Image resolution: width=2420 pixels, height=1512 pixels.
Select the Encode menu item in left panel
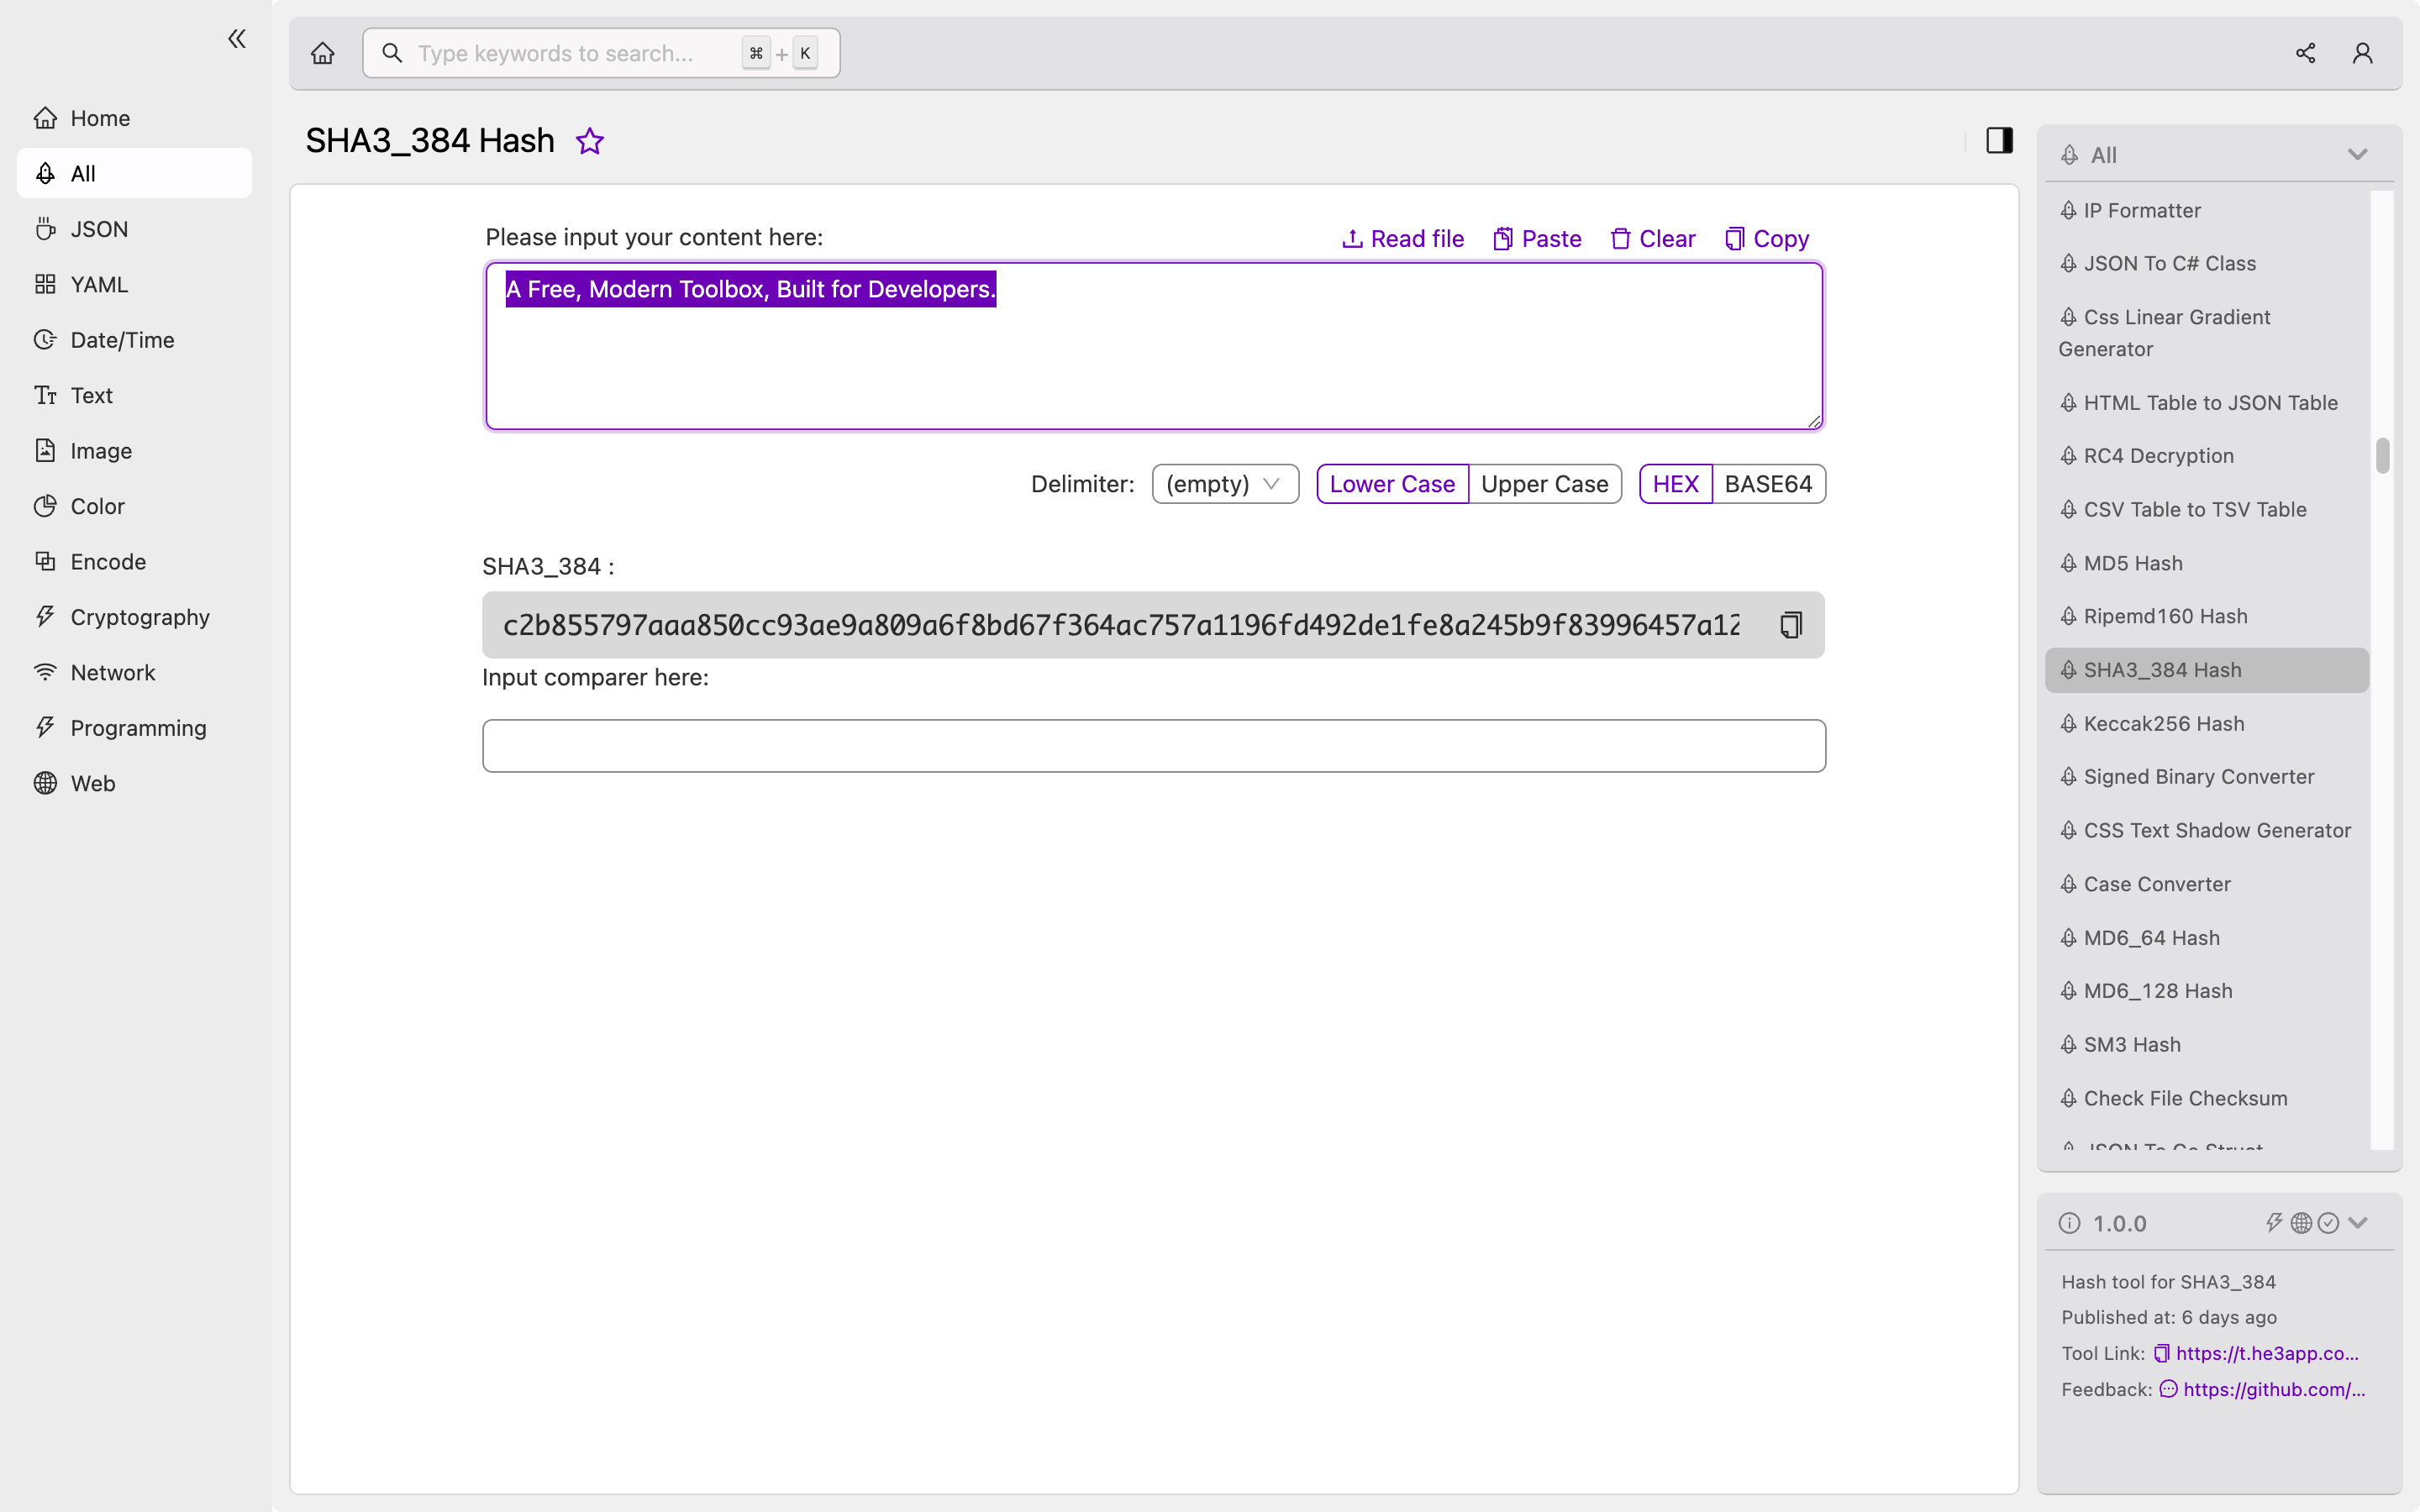[x=108, y=561]
